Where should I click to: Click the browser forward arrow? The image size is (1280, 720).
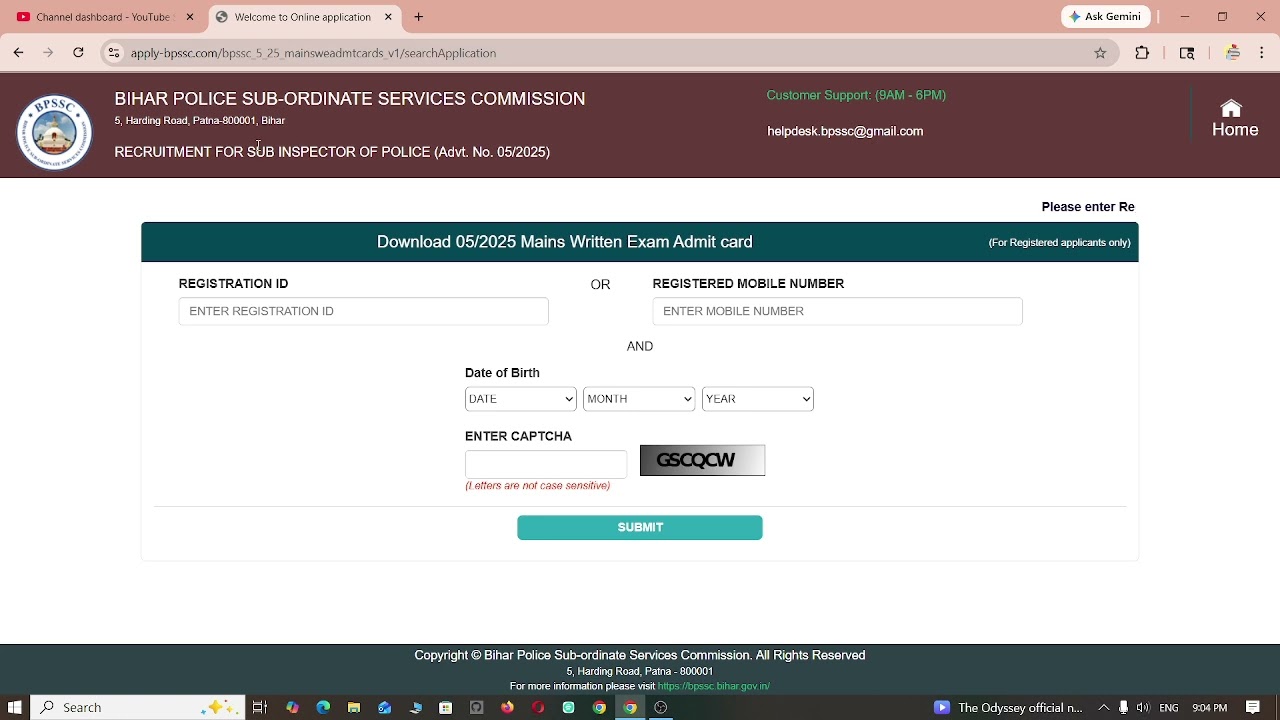pos(48,53)
